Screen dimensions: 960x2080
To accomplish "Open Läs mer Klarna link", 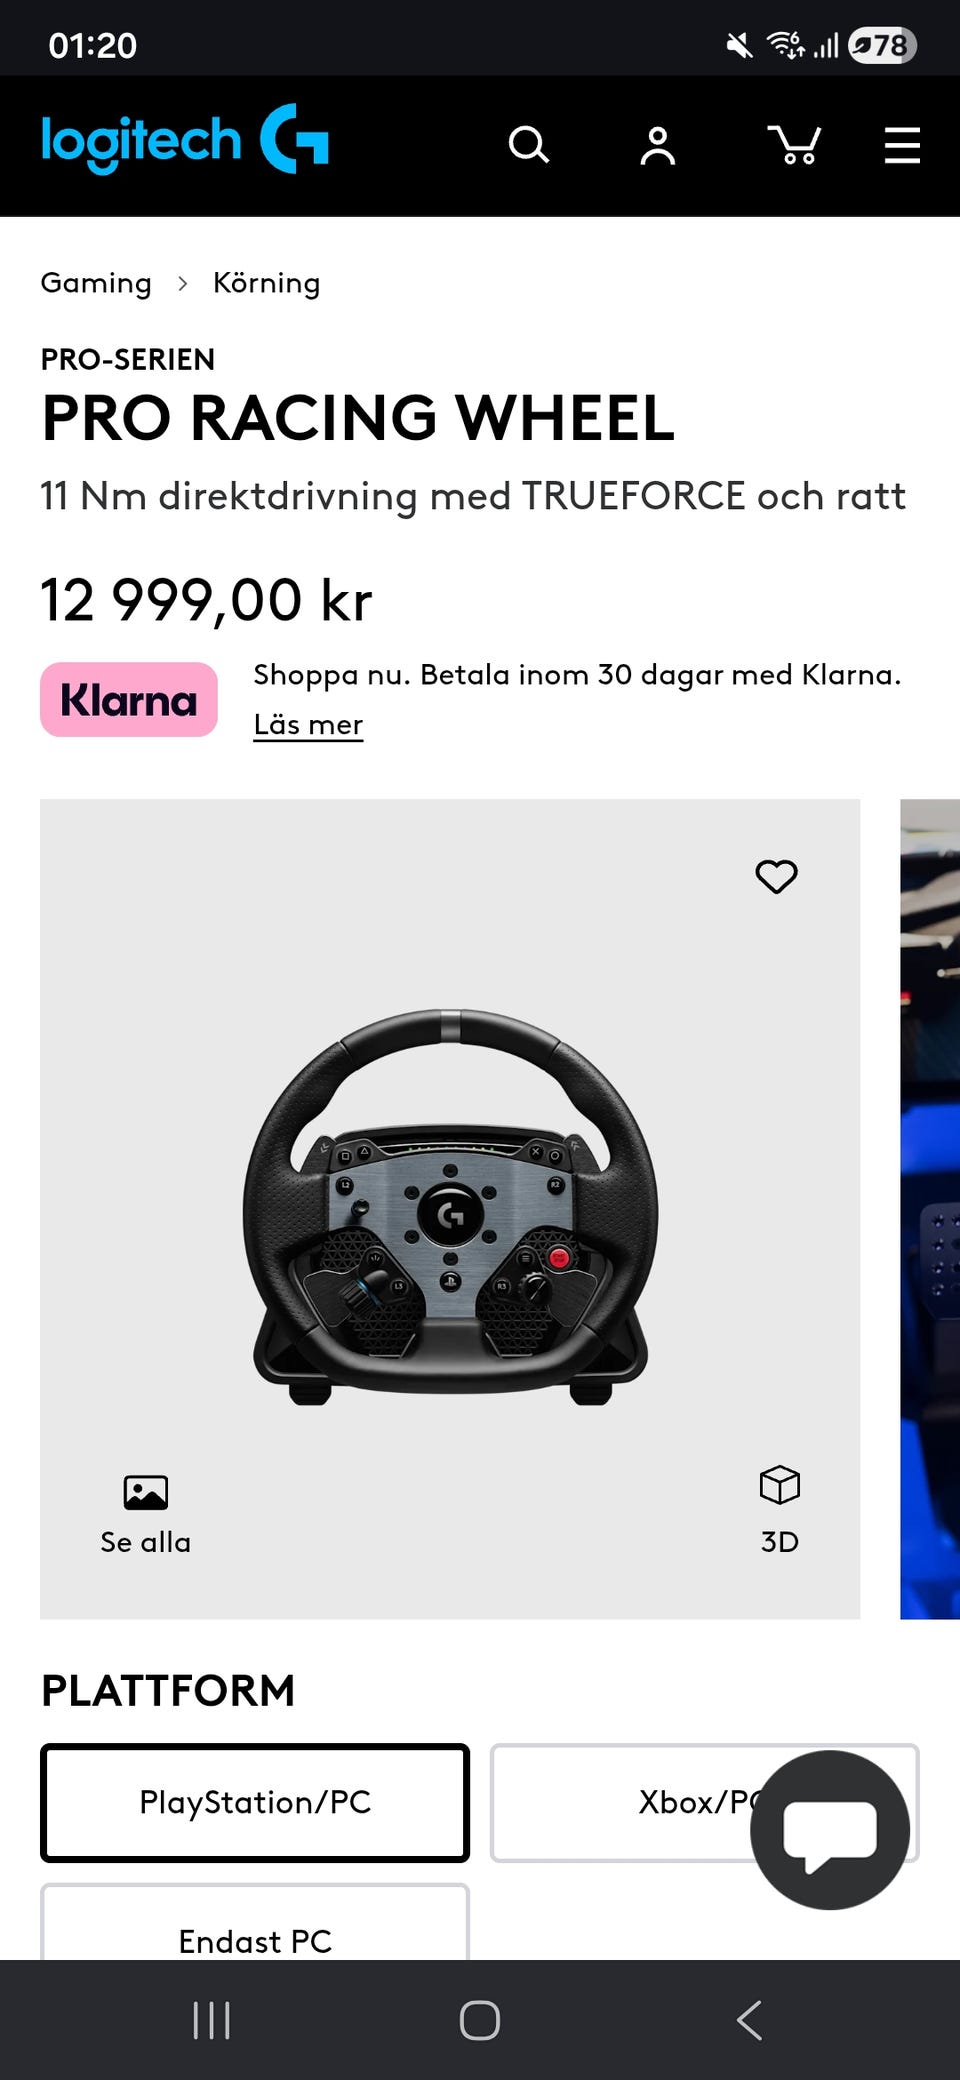I will click(x=308, y=724).
